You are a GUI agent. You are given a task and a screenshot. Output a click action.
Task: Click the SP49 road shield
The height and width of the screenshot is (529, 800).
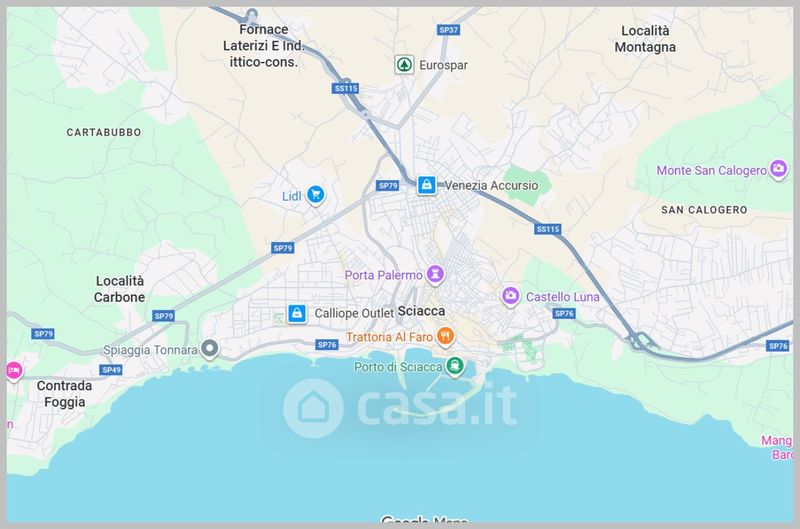tap(111, 370)
